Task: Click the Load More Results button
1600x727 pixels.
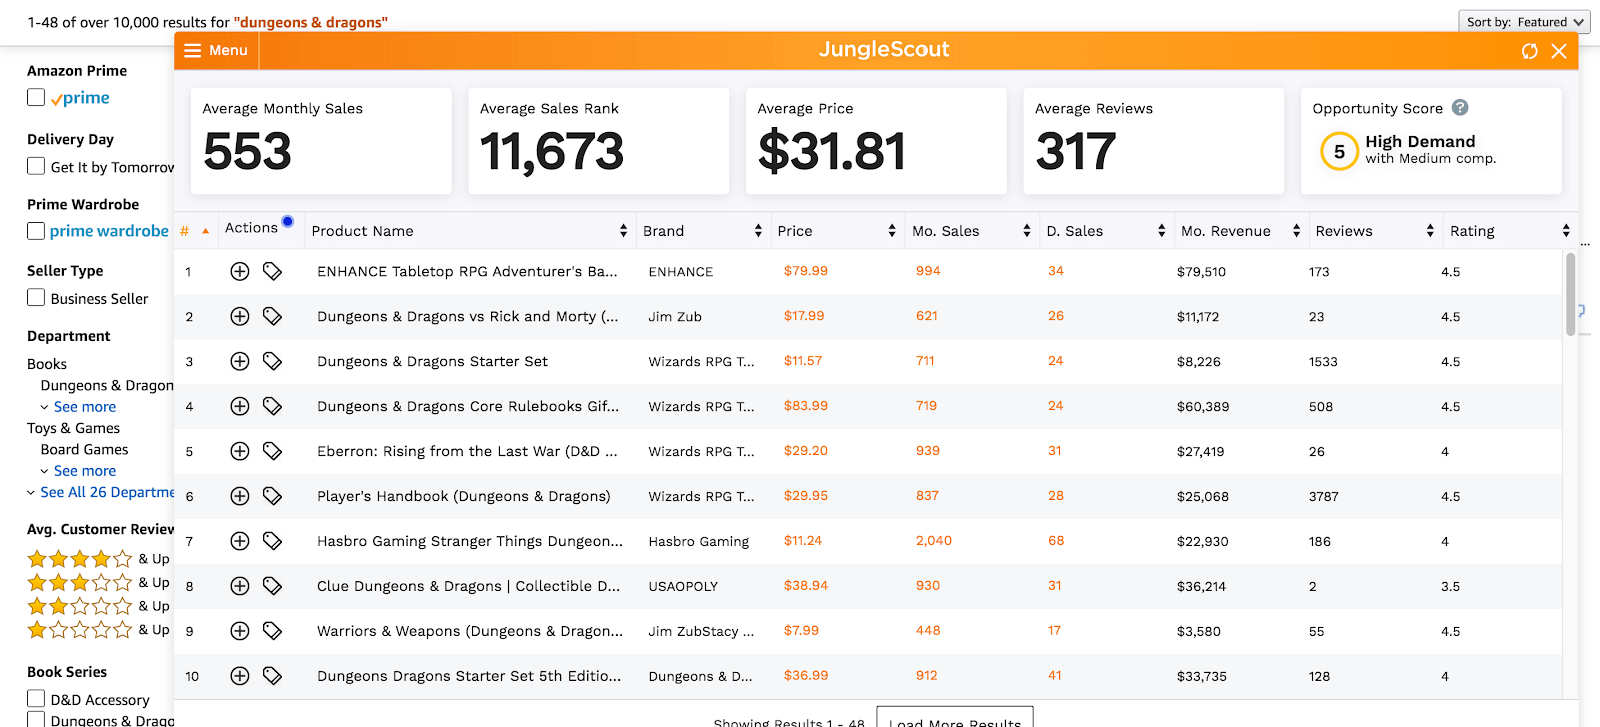Action: pos(954,720)
